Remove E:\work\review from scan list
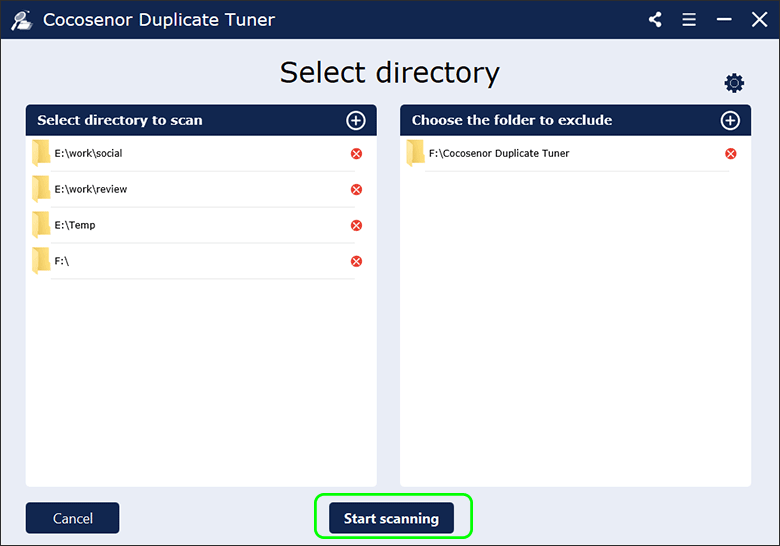 click(356, 189)
